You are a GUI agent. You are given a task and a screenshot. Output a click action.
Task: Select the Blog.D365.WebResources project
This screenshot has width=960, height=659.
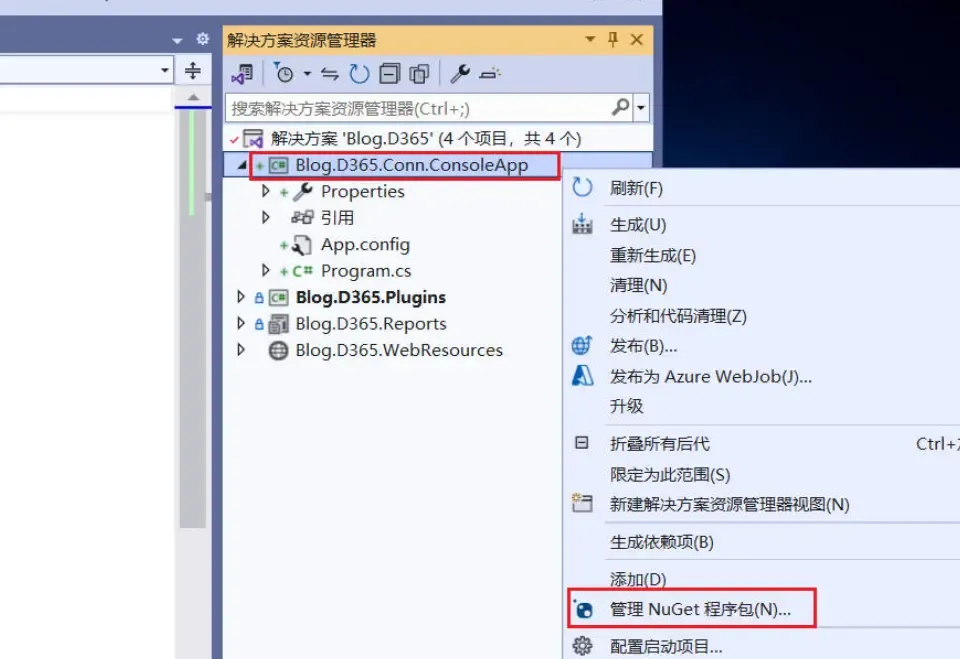click(399, 350)
